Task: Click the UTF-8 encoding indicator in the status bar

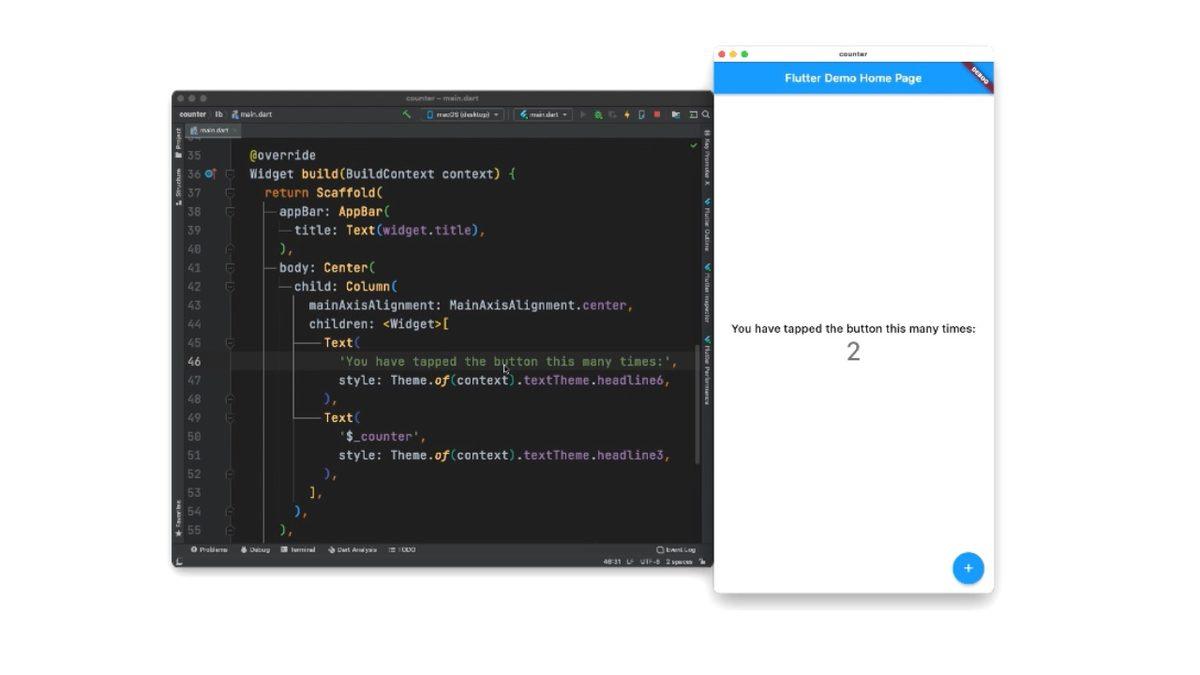Action: click(x=650, y=562)
